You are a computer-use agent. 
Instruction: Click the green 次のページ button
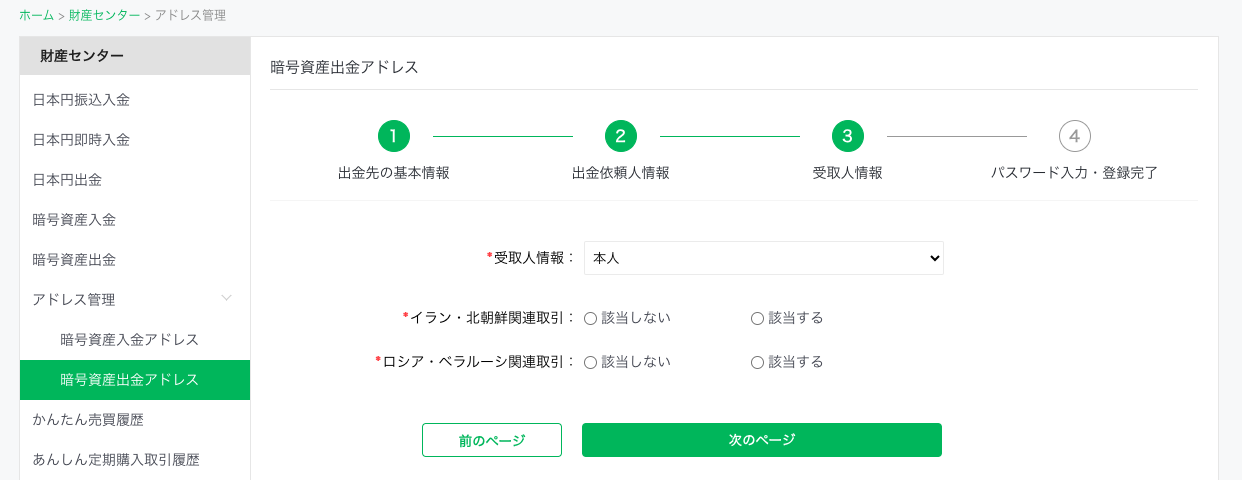point(762,440)
